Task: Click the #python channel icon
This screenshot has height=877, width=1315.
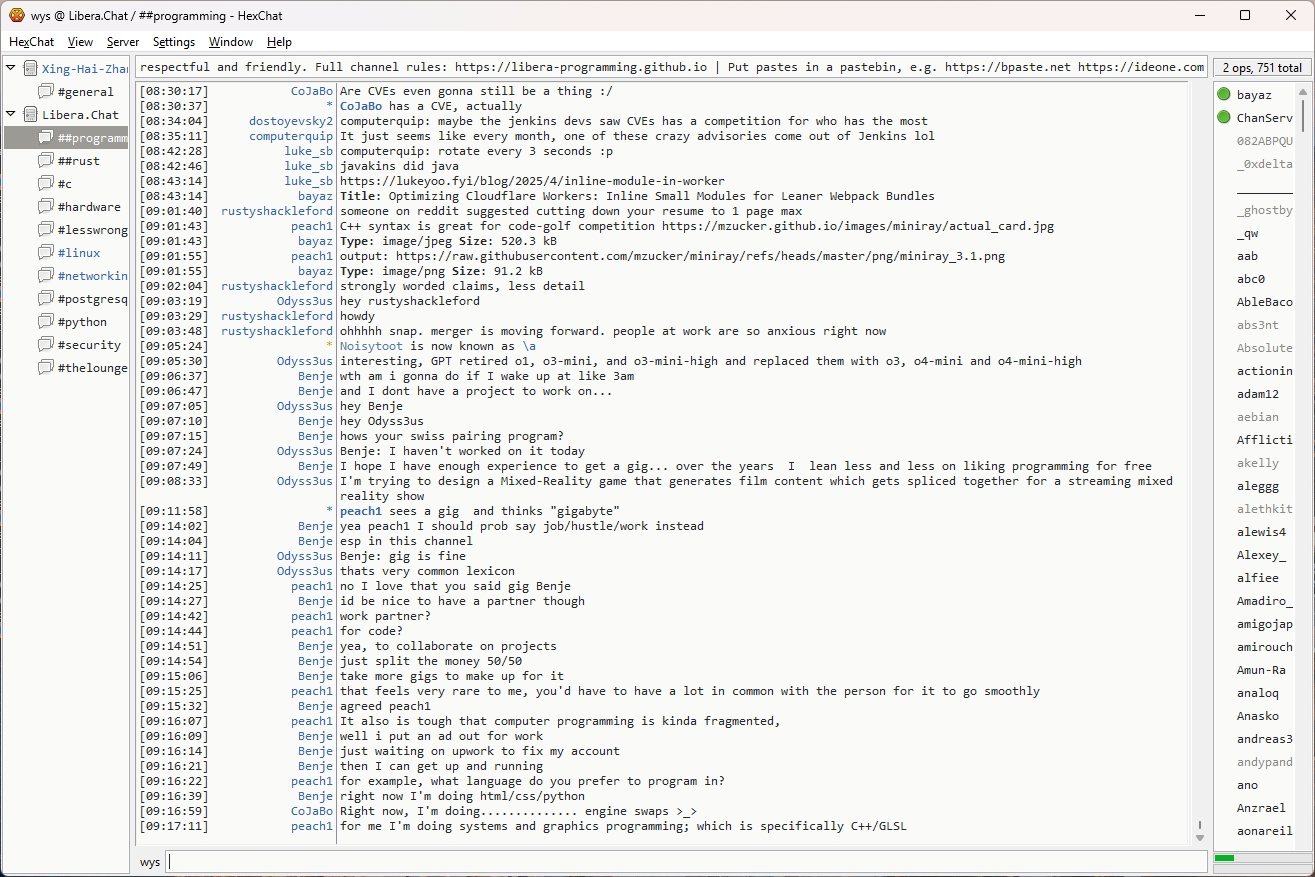Action: tap(46, 322)
